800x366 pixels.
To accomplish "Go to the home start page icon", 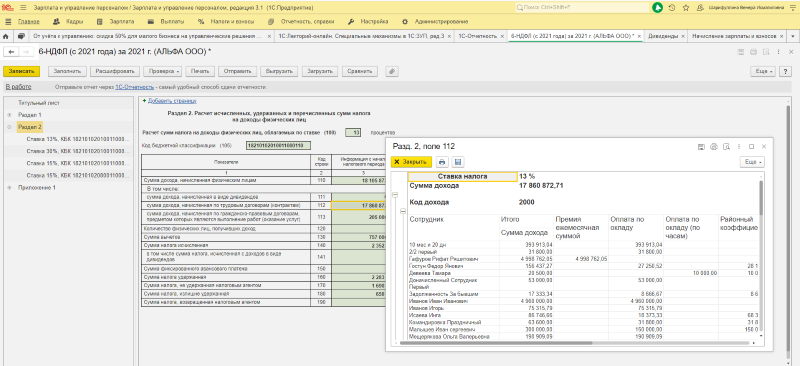I will coord(6,37).
